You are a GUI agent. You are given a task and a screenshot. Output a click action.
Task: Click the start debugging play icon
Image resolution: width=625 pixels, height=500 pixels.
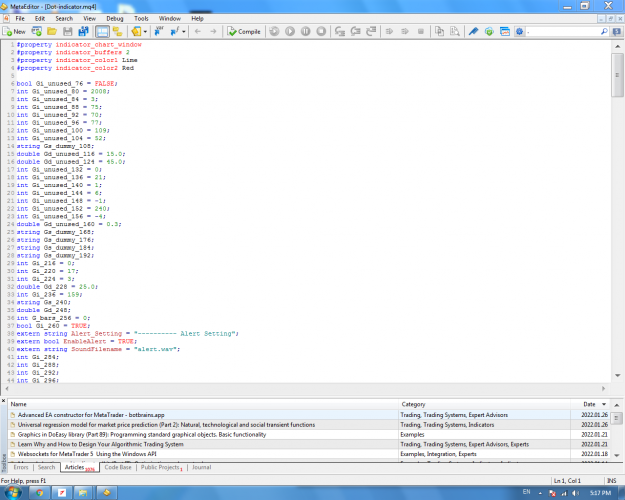pos(290,31)
